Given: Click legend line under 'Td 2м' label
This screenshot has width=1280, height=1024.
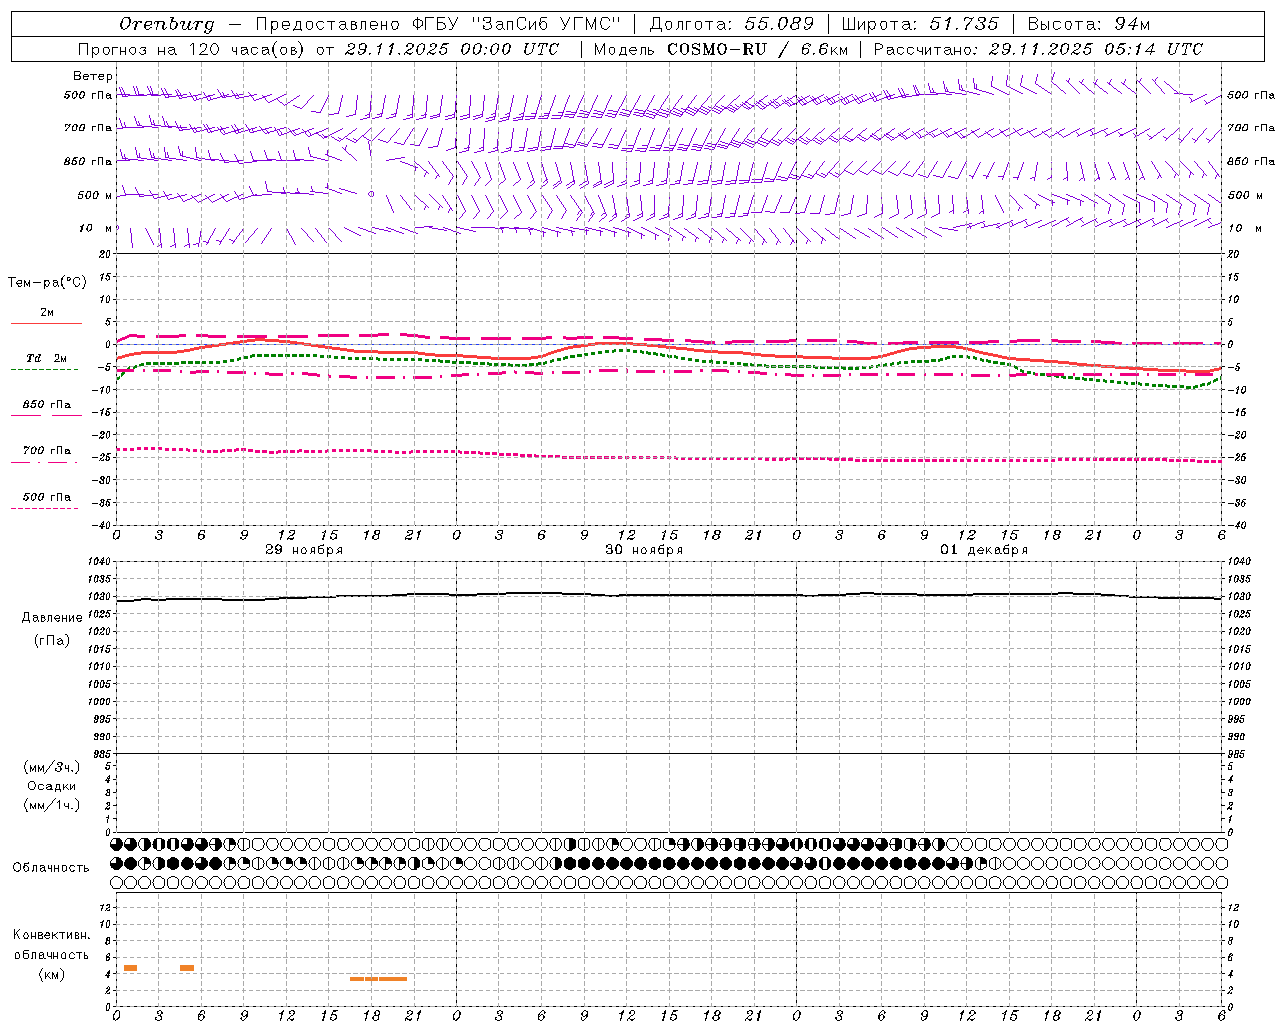Looking at the screenshot, I should pyautogui.click(x=44, y=370).
